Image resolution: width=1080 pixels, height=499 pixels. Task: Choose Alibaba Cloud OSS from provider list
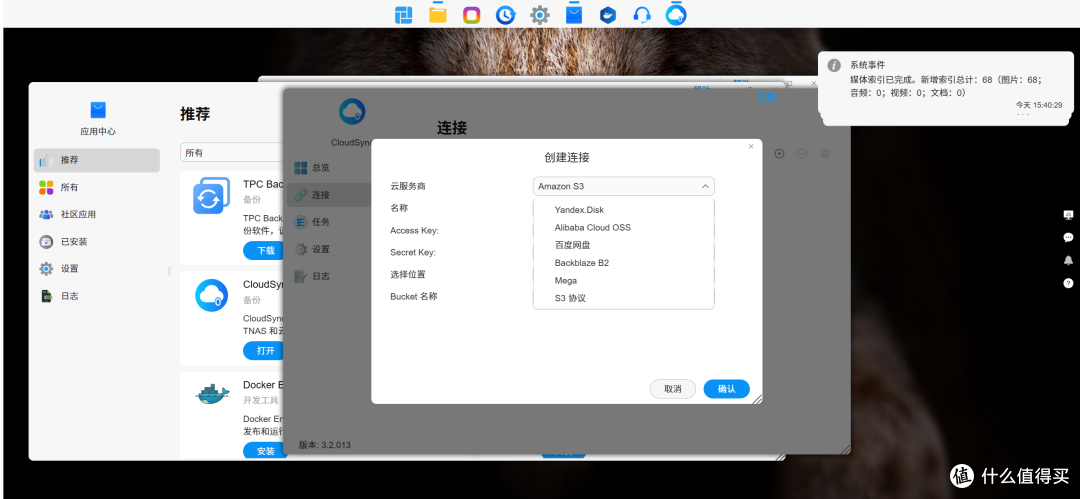pos(623,227)
